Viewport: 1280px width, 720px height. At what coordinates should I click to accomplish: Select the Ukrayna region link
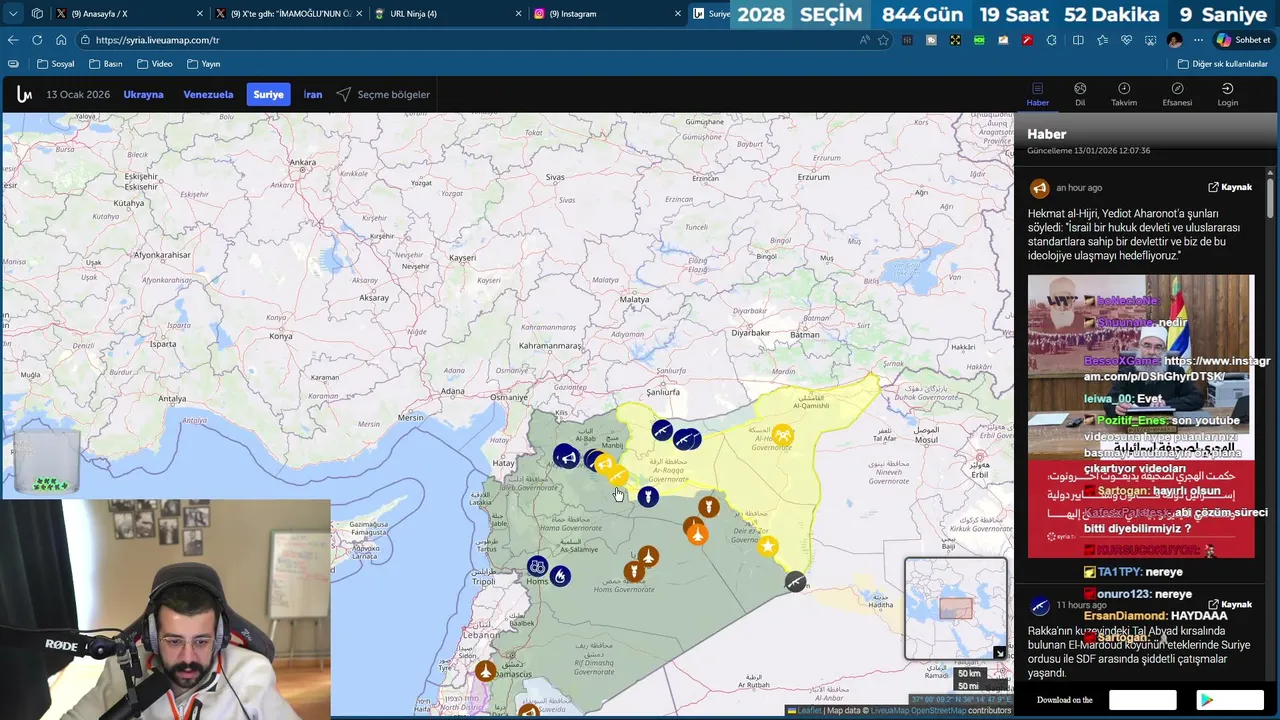pos(143,94)
